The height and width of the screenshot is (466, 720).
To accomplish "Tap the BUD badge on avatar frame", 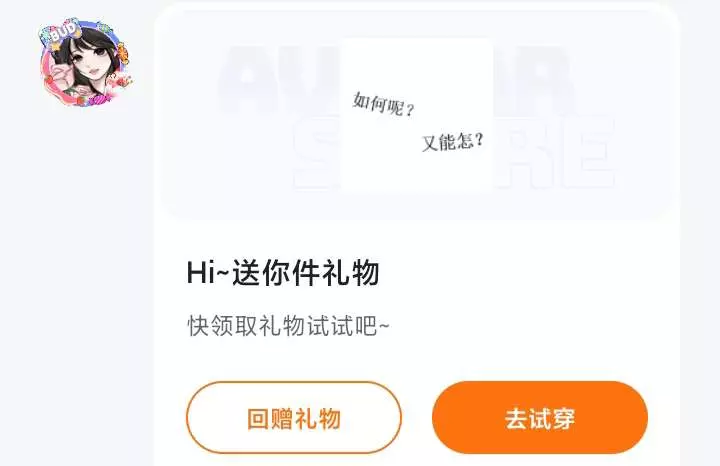I will [63, 32].
